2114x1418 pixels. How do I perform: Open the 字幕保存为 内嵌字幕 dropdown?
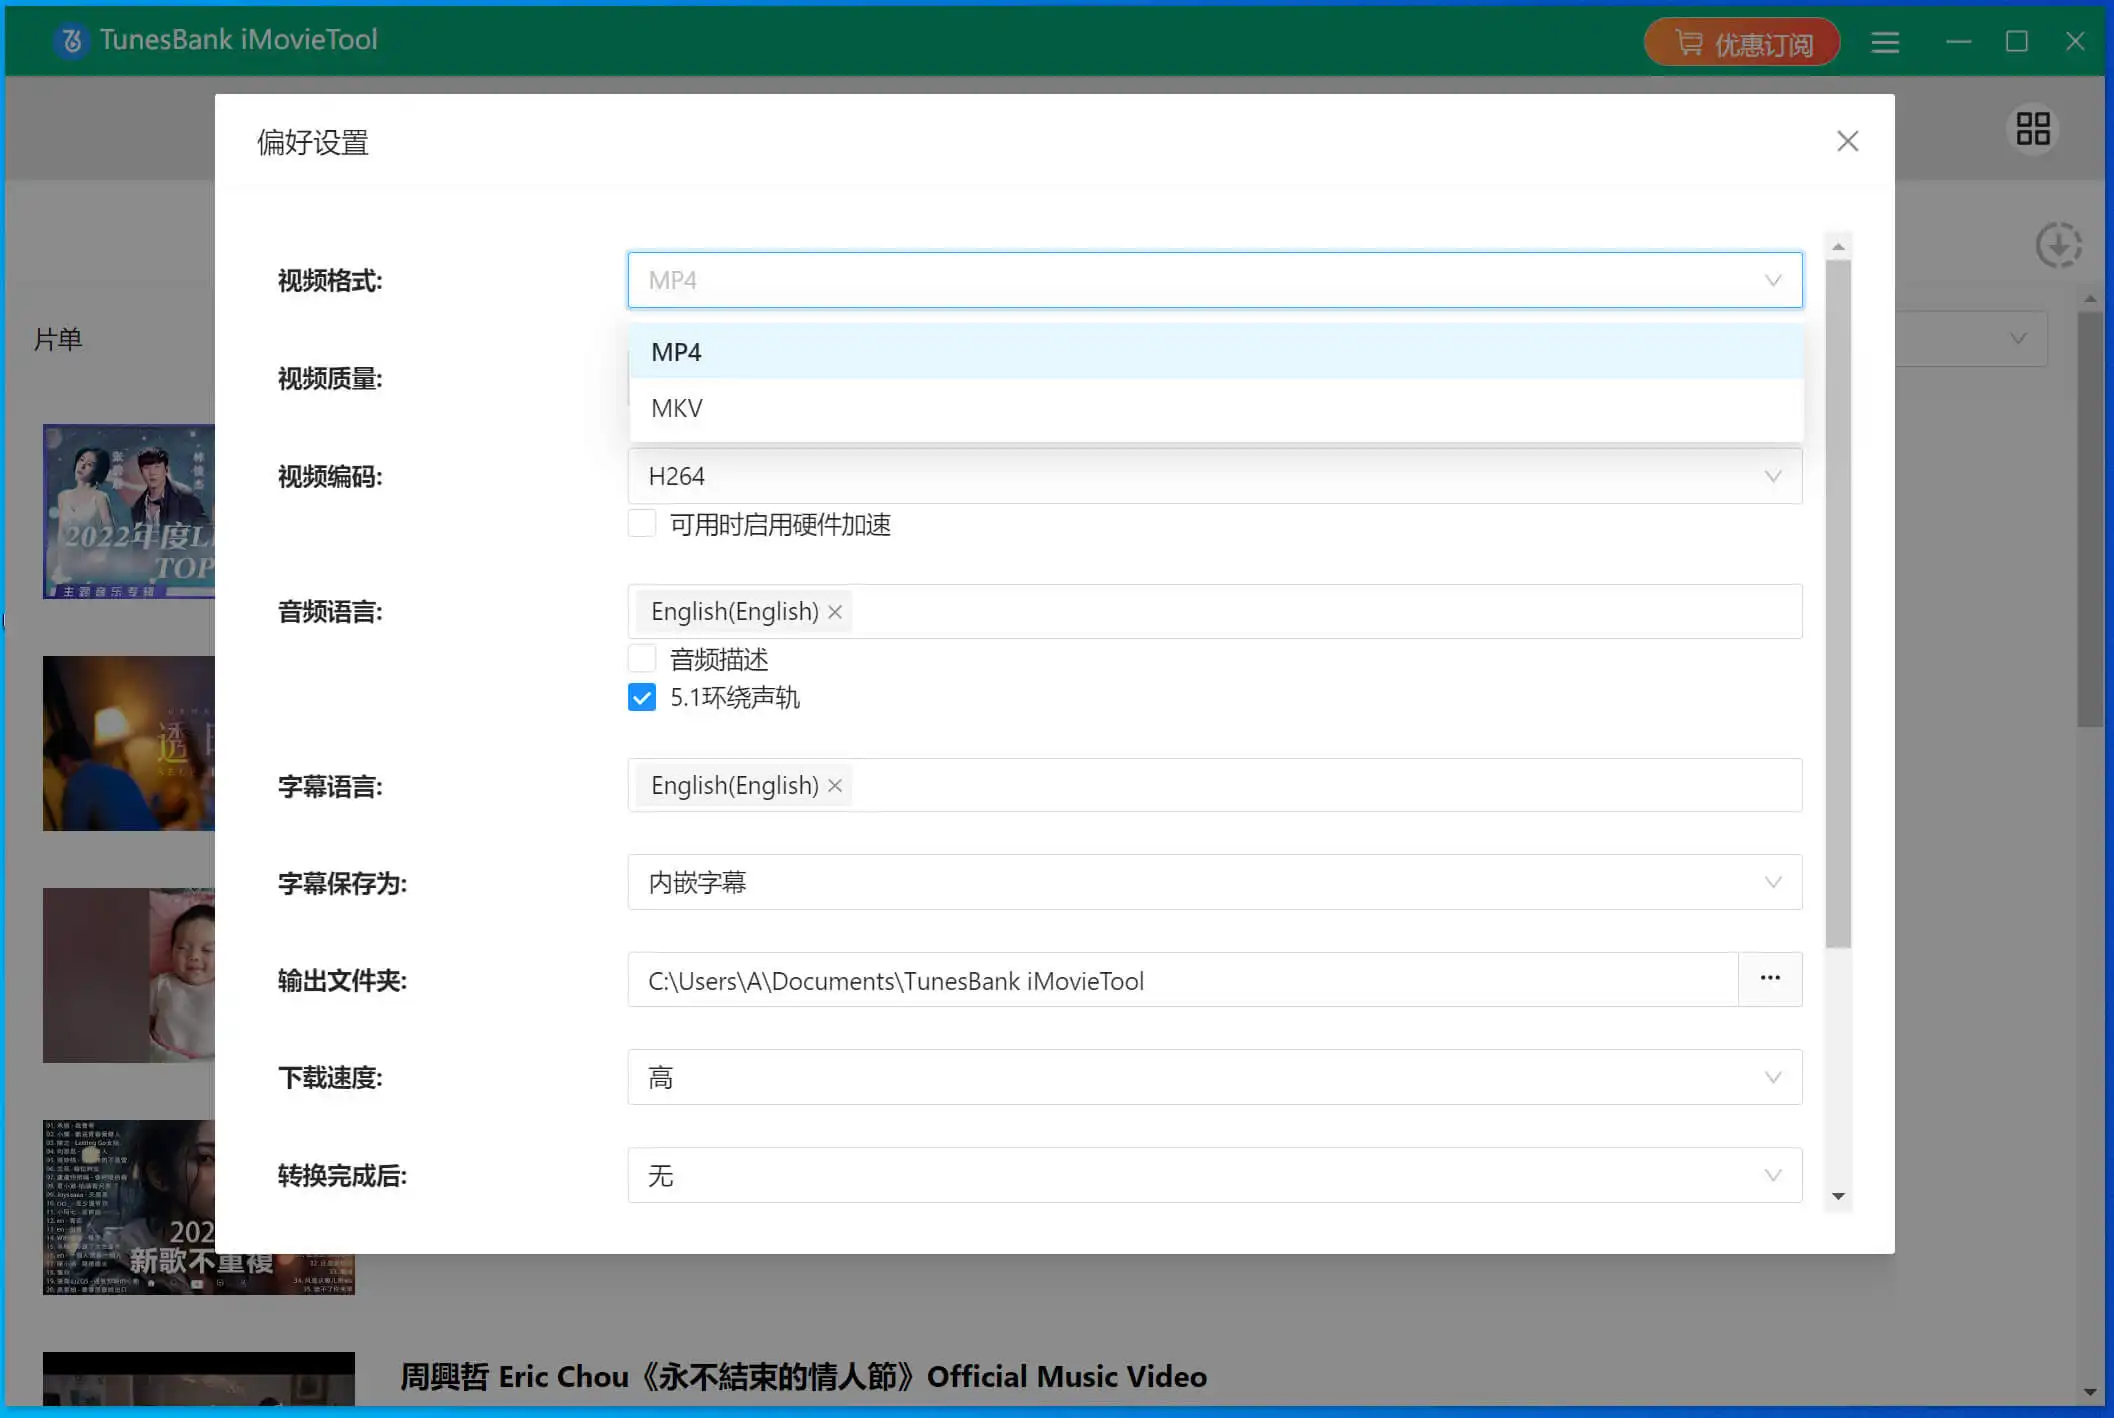[x=1214, y=882]
